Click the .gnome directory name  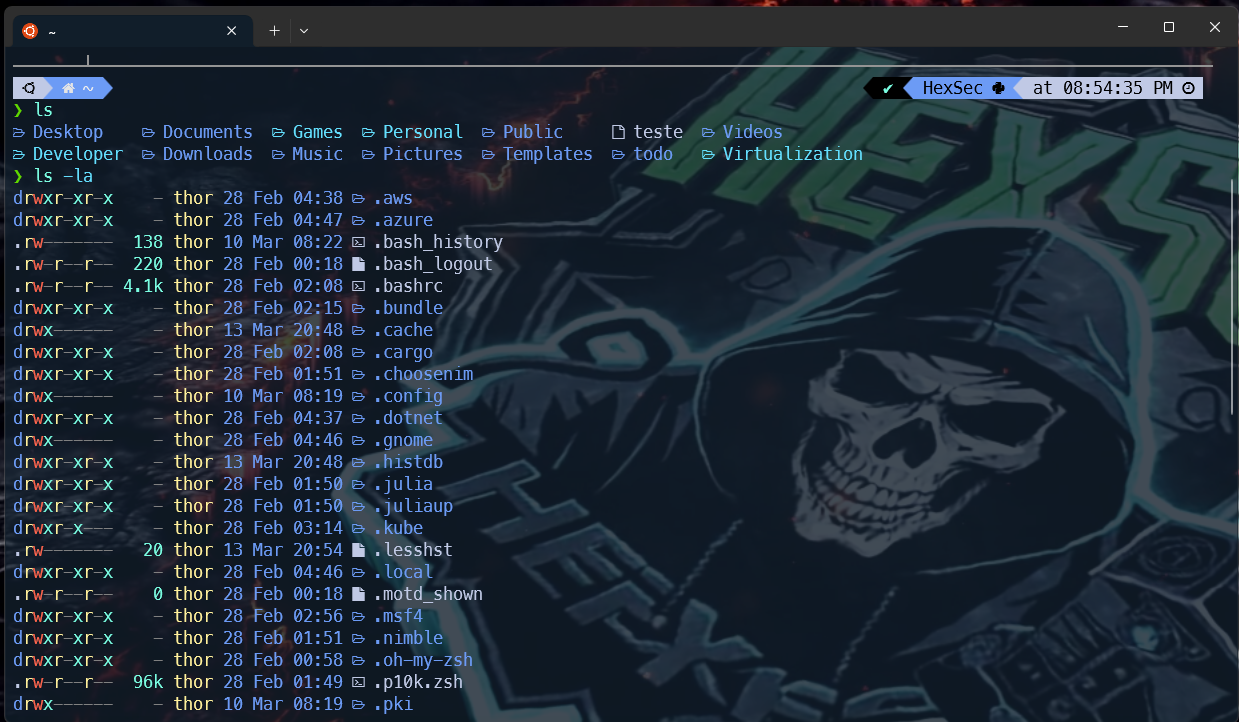pos(403,440)
